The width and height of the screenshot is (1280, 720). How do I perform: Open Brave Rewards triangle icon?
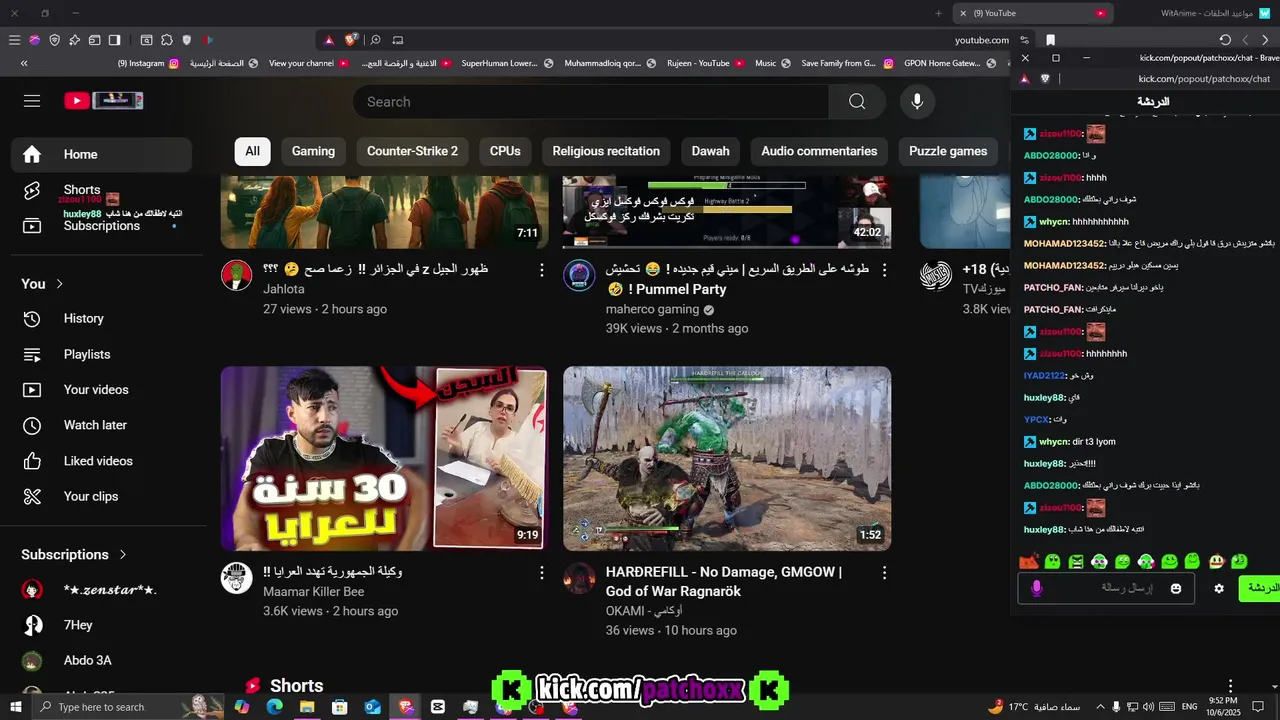pos(328,40)
